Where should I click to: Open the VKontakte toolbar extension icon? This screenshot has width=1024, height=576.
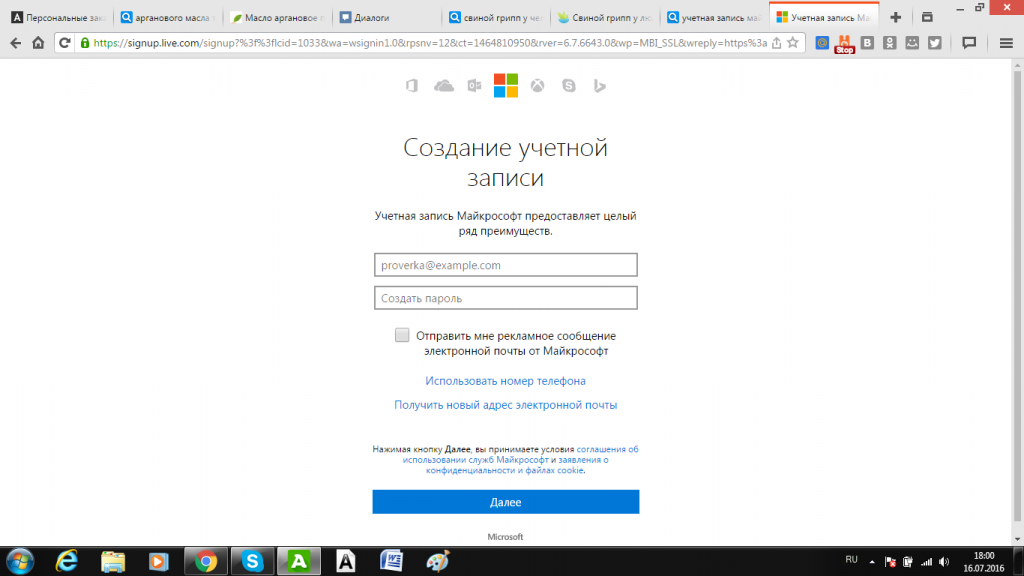[866, 42]
